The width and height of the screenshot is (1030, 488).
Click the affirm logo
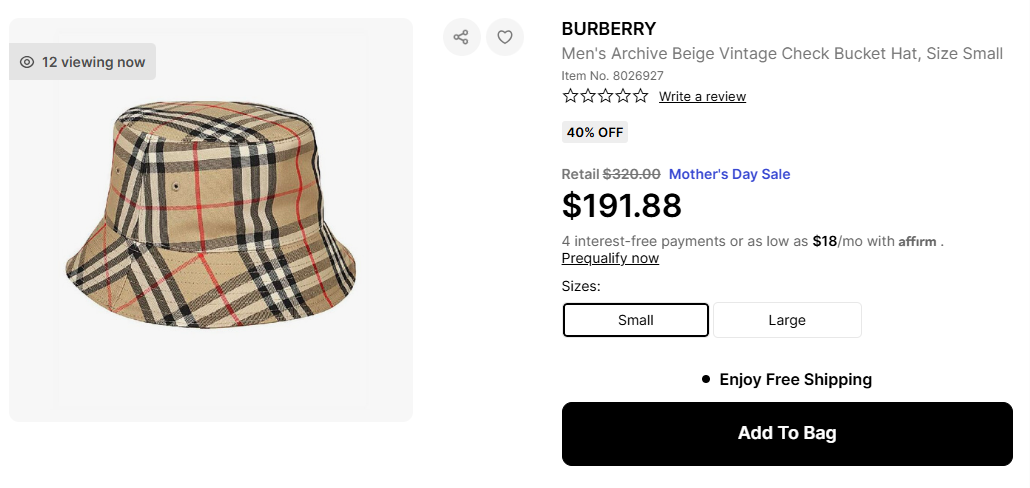[x=917, y=241]
